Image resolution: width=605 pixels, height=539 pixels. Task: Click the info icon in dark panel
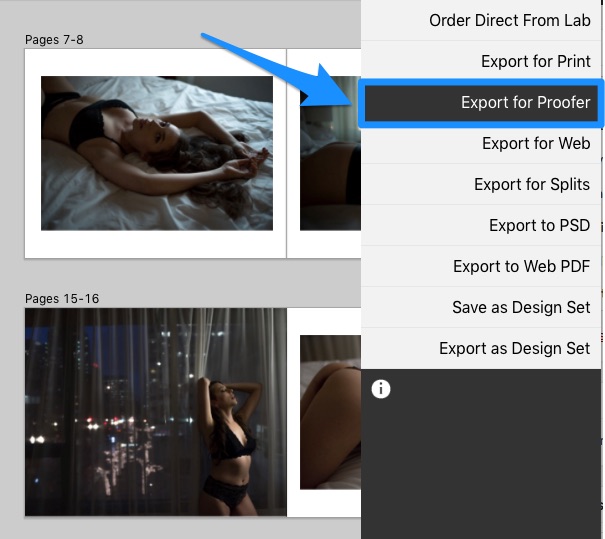point(380,389)
